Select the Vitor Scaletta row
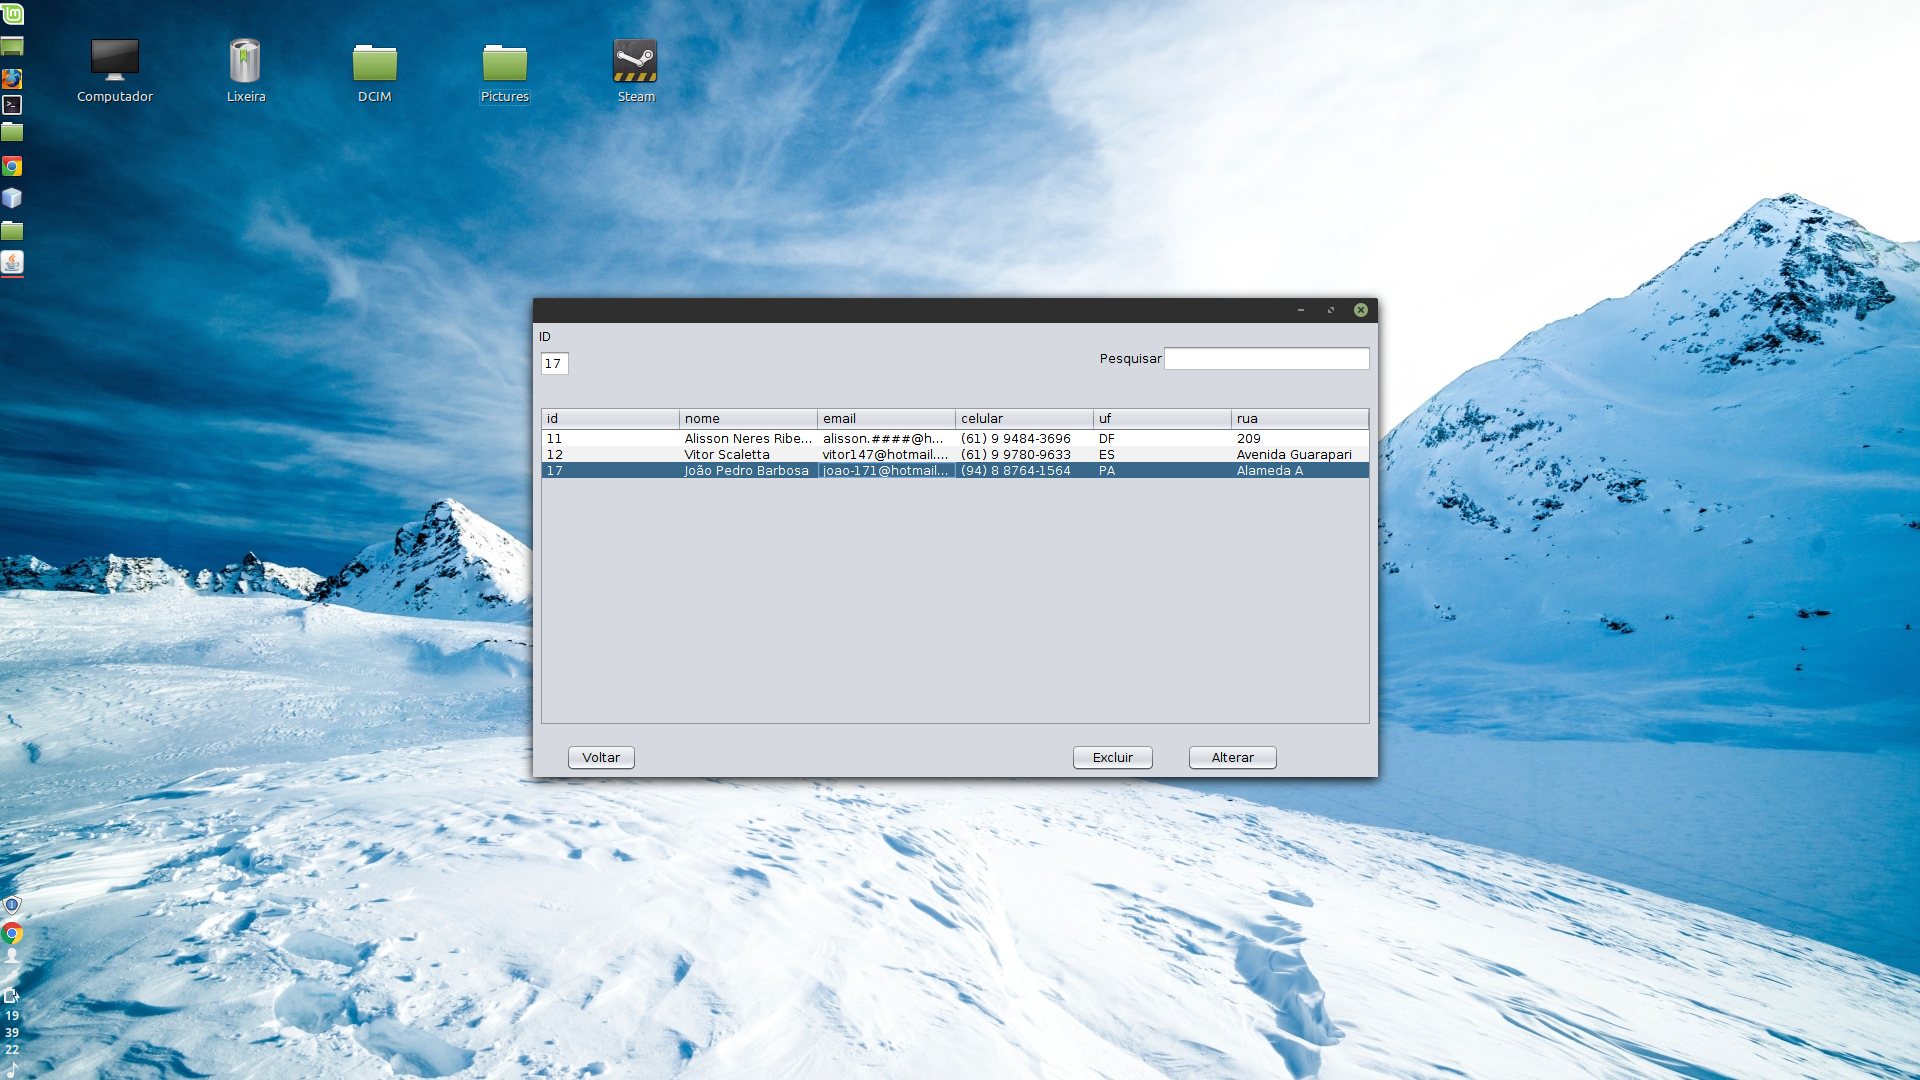The width and height of the screenshot is (1920, 1080). click(x=955, y=454)
